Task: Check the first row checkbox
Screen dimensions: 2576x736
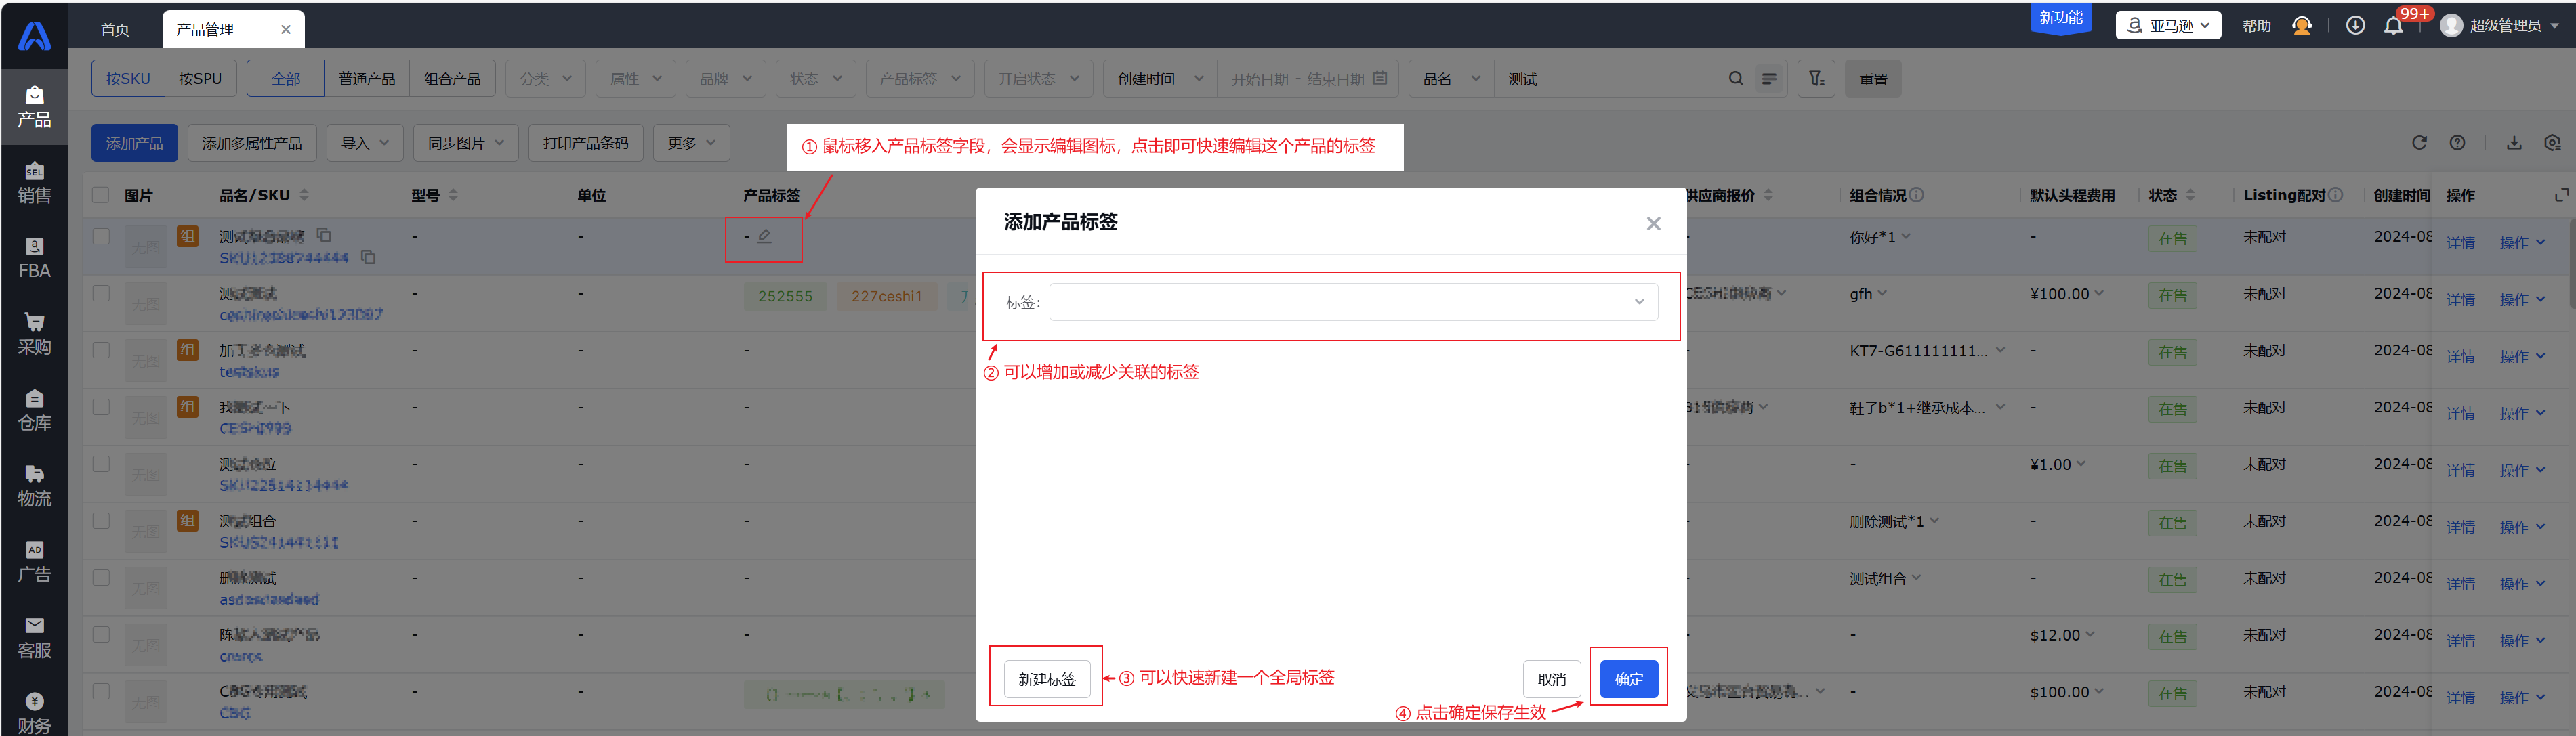Action: pos(101,236)
